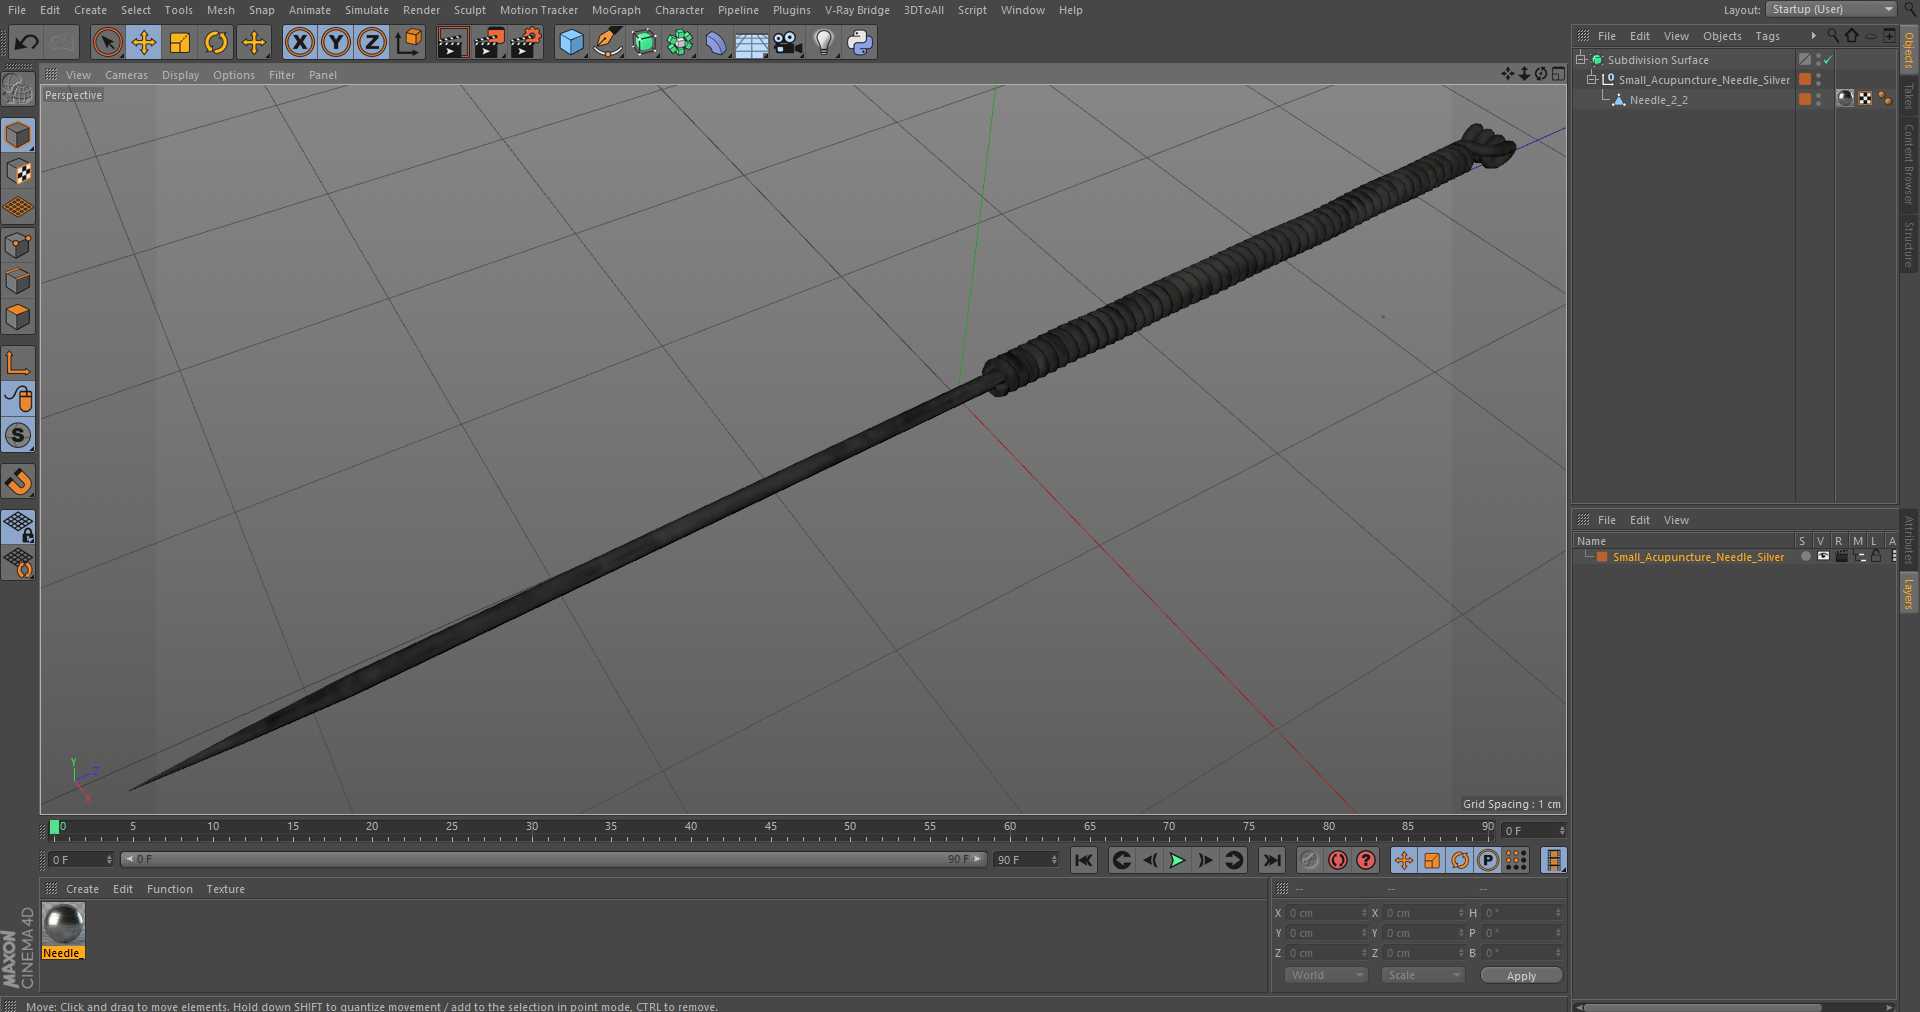Switch to Points mode
Screen dimensions: 1920x1012
click(x=18, y=245)
